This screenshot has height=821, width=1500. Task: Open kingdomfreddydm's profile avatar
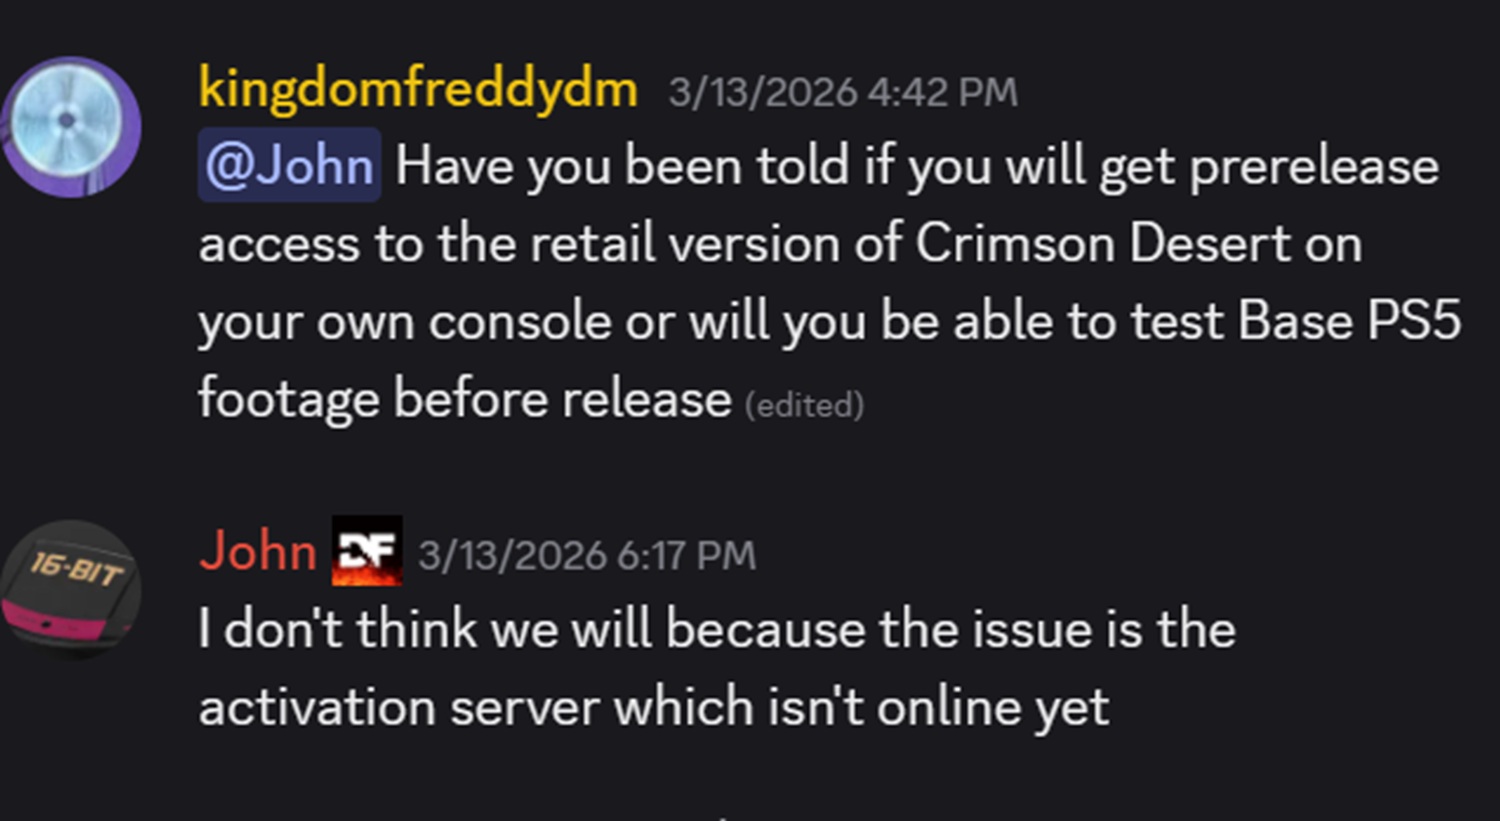[70, 127]
